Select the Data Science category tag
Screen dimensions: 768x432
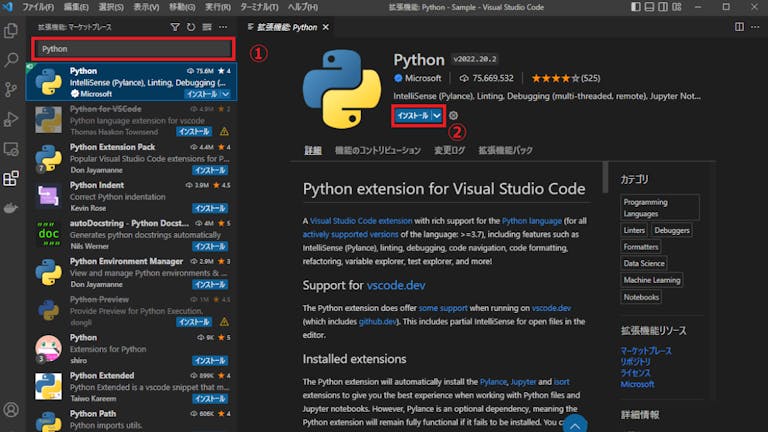644,264
